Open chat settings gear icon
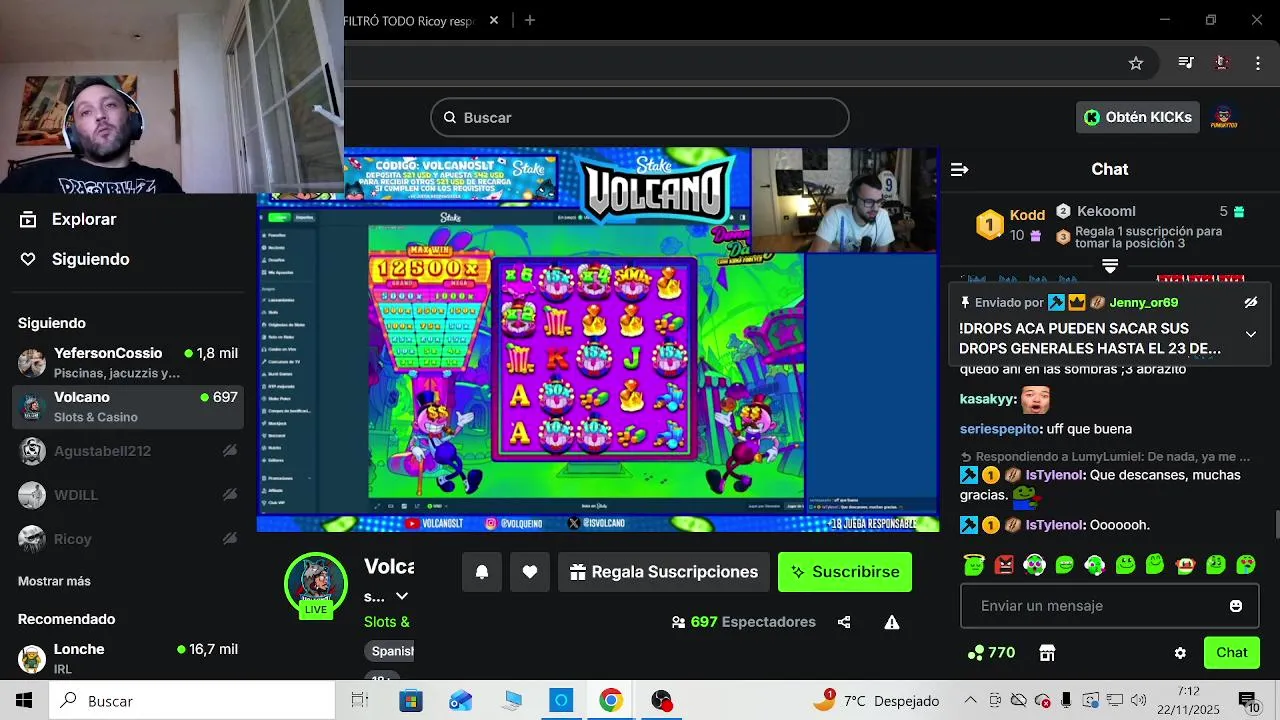 click(x=1180, y=653)
